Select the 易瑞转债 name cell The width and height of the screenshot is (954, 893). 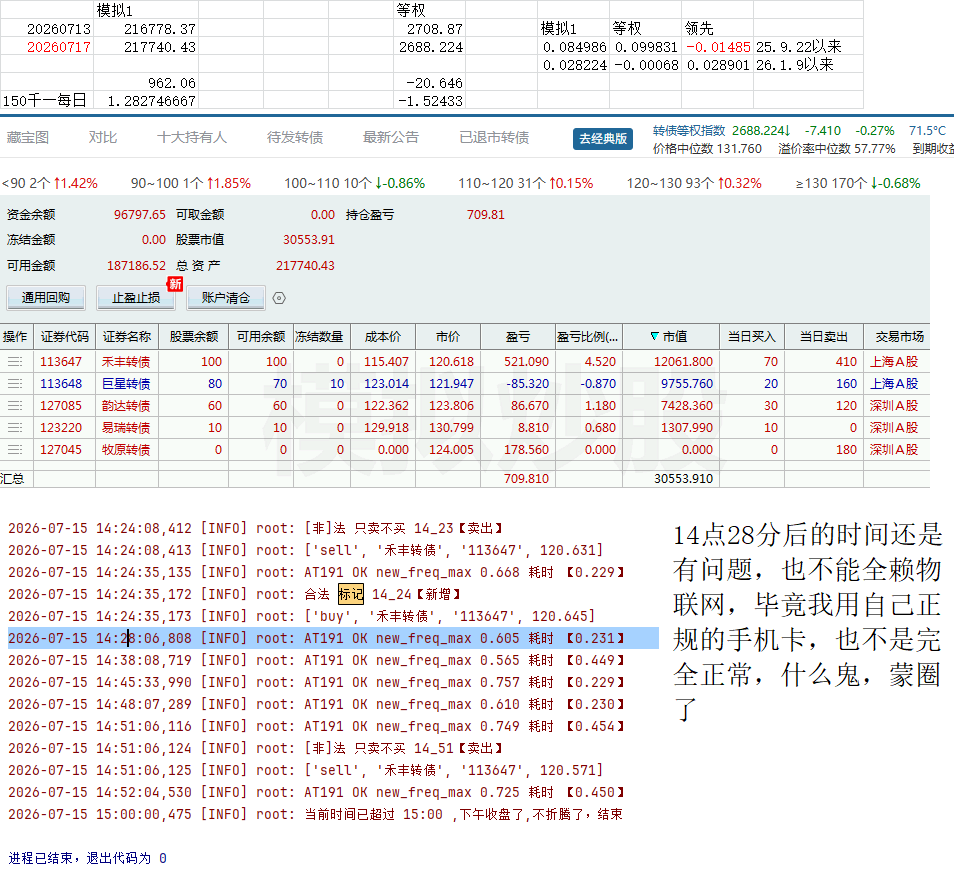pos(126,428)
